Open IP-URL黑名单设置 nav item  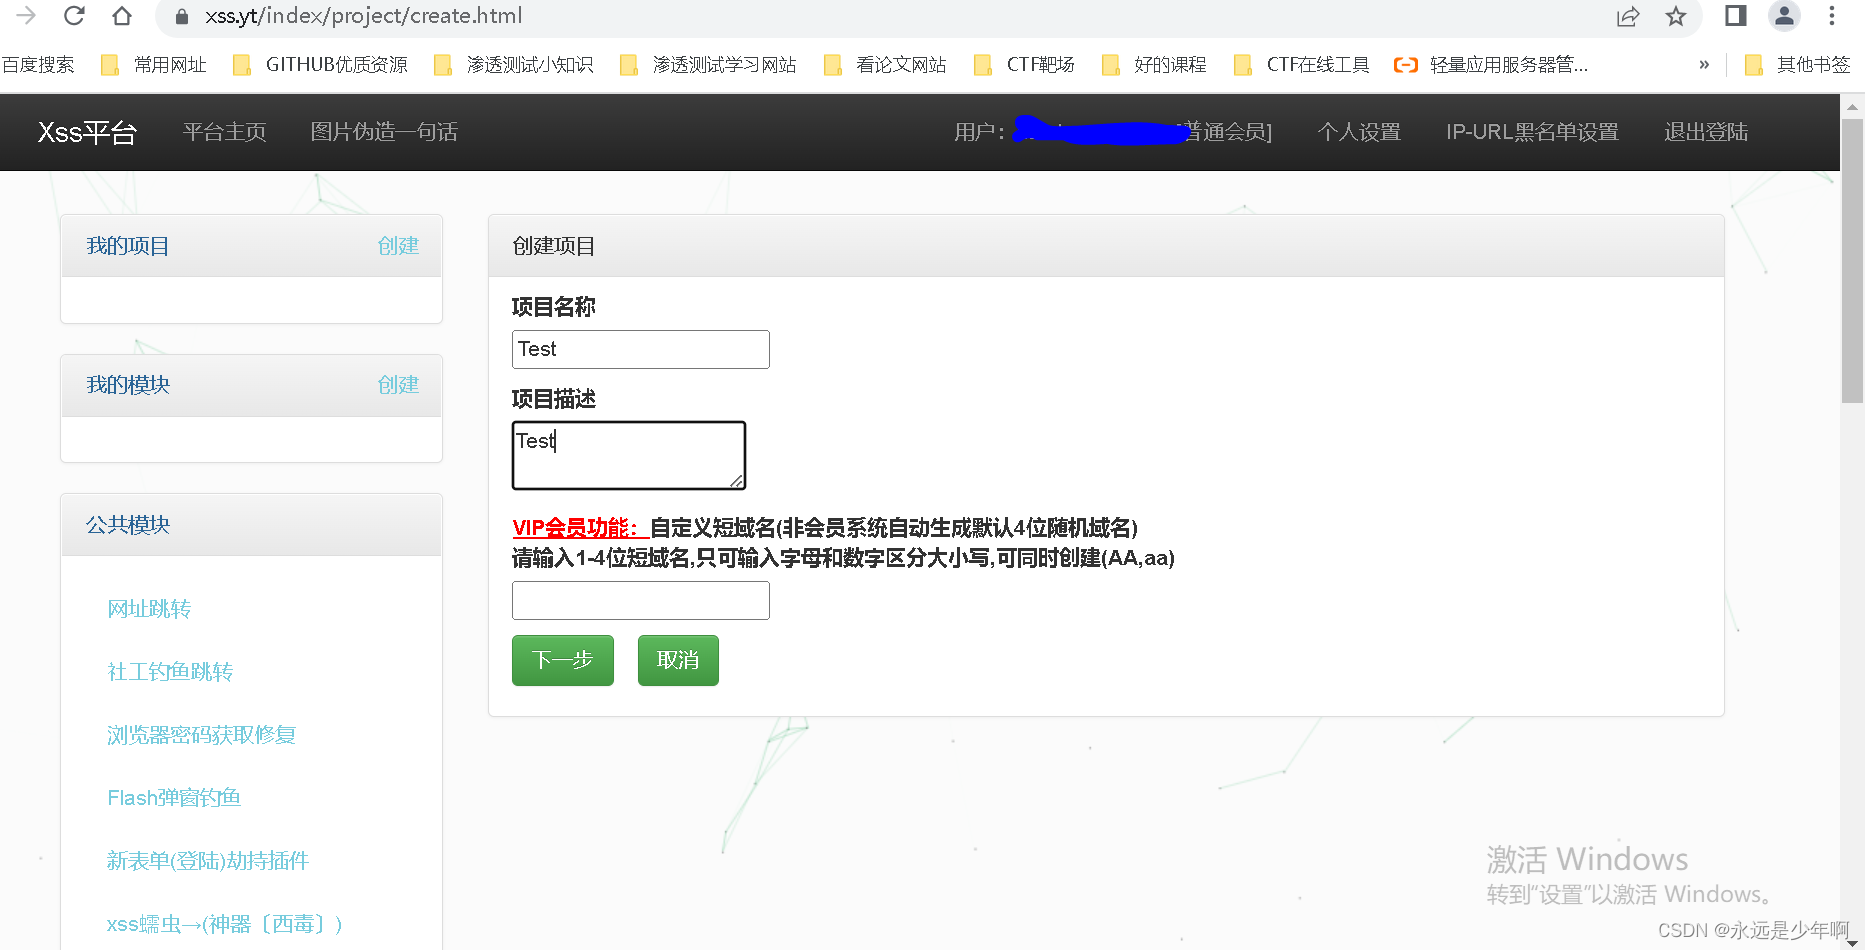tap(1532, 132)
